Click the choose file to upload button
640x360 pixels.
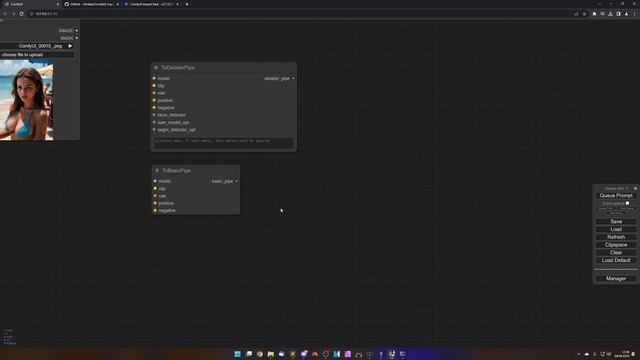[37, 55]
